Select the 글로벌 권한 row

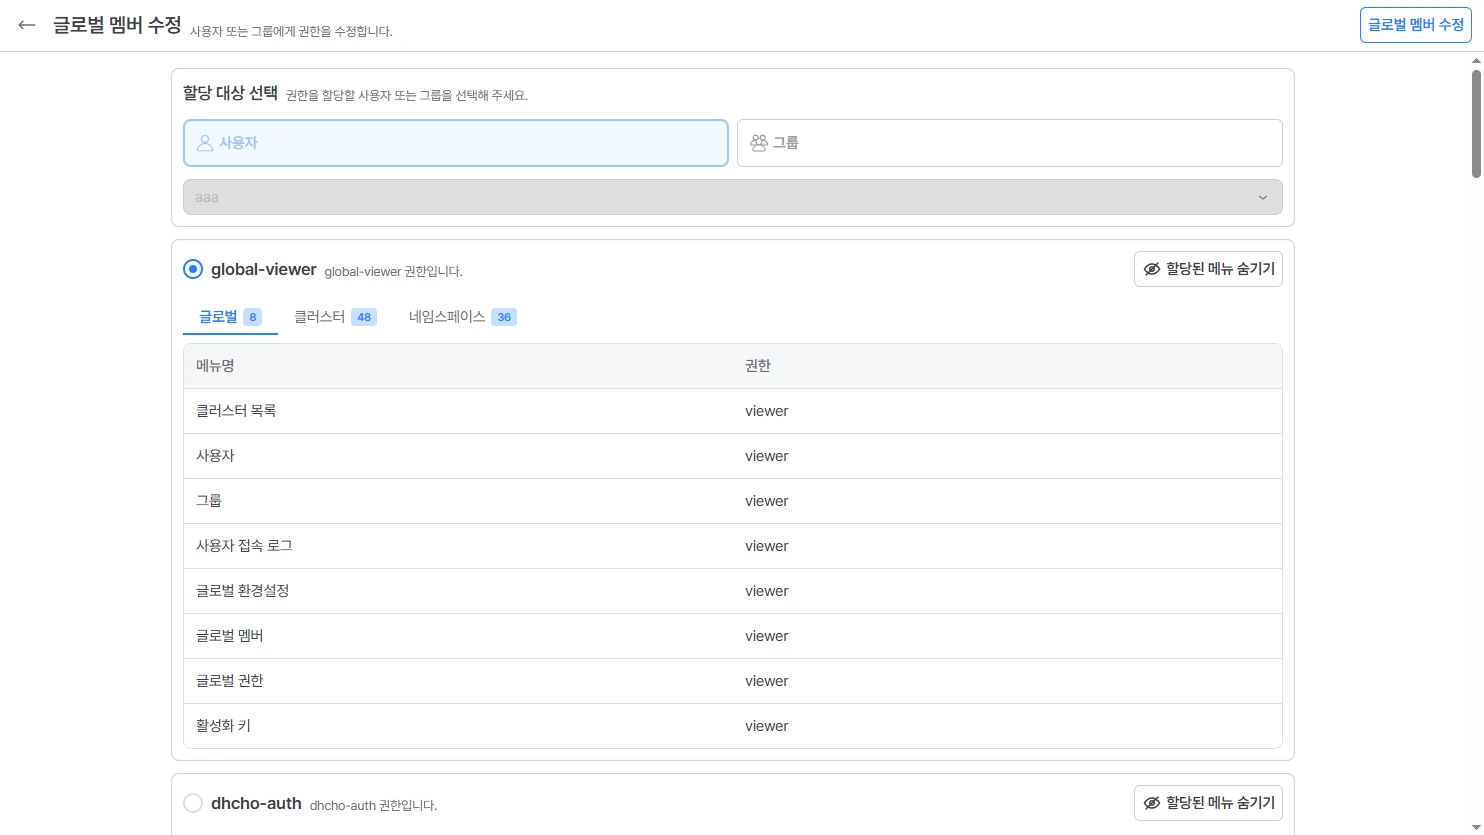point(733,681)
